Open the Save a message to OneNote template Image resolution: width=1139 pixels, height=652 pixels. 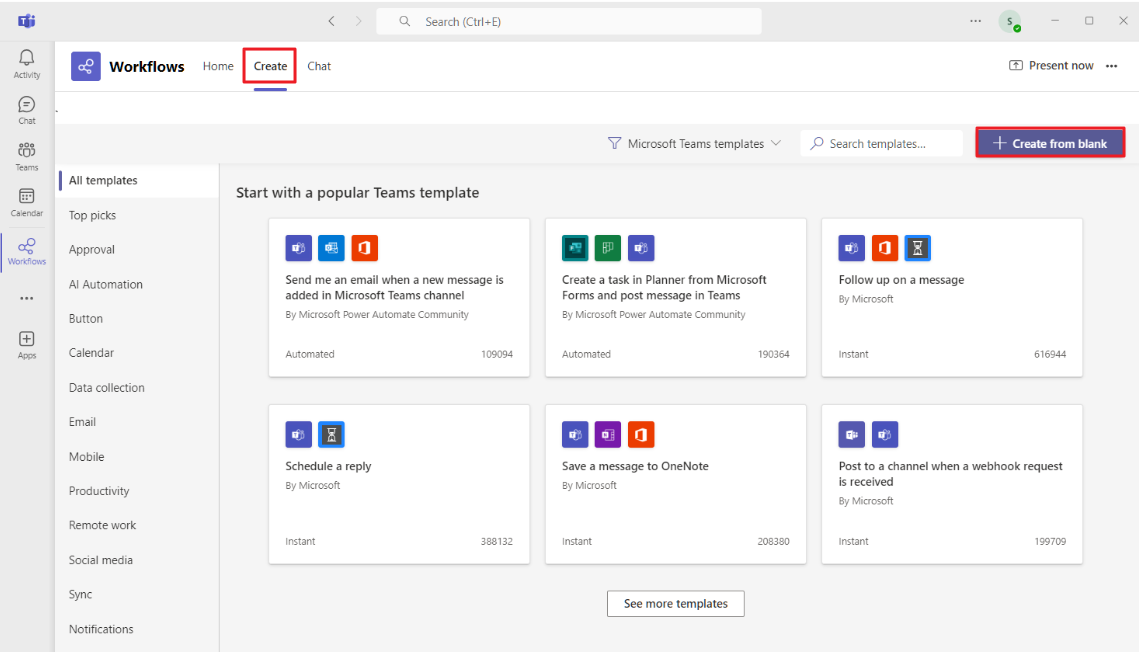tap(675, 484)
